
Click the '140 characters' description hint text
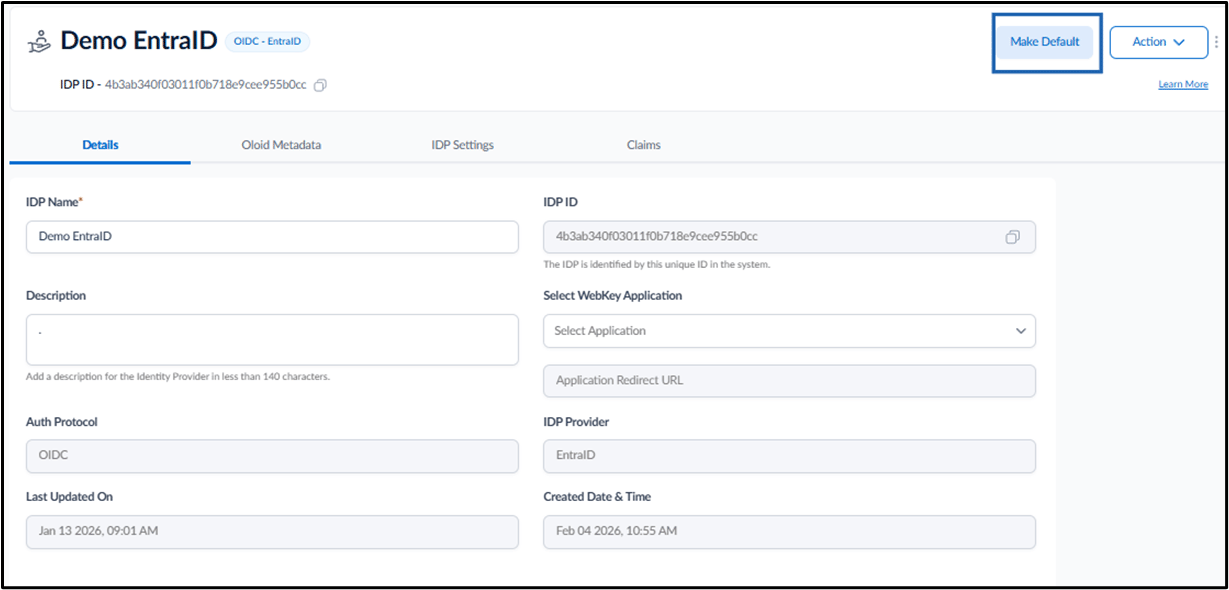click(x=178, y=377)
